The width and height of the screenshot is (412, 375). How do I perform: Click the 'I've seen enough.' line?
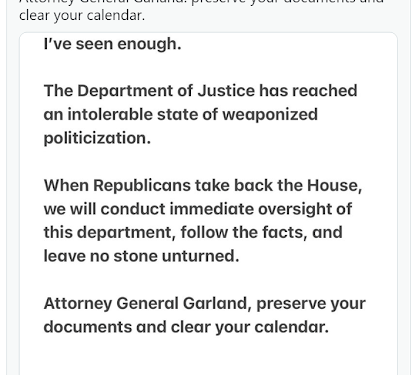(x=112, y=44)
